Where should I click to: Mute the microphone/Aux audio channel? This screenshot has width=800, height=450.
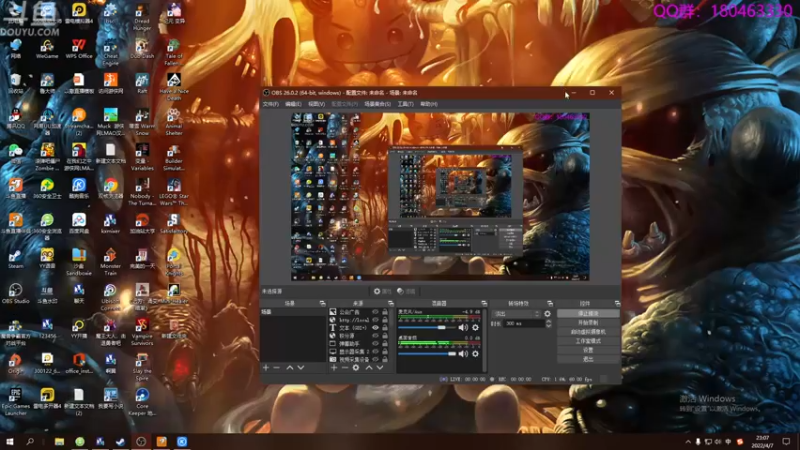click(463, 328)
